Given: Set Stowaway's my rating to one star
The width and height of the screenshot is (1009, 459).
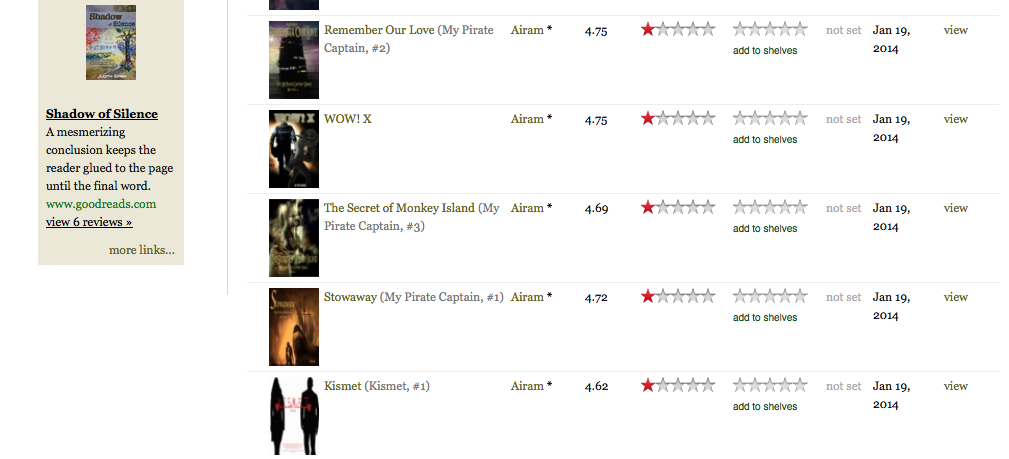Looking at the screenshot, I should (x=740, y=296).
